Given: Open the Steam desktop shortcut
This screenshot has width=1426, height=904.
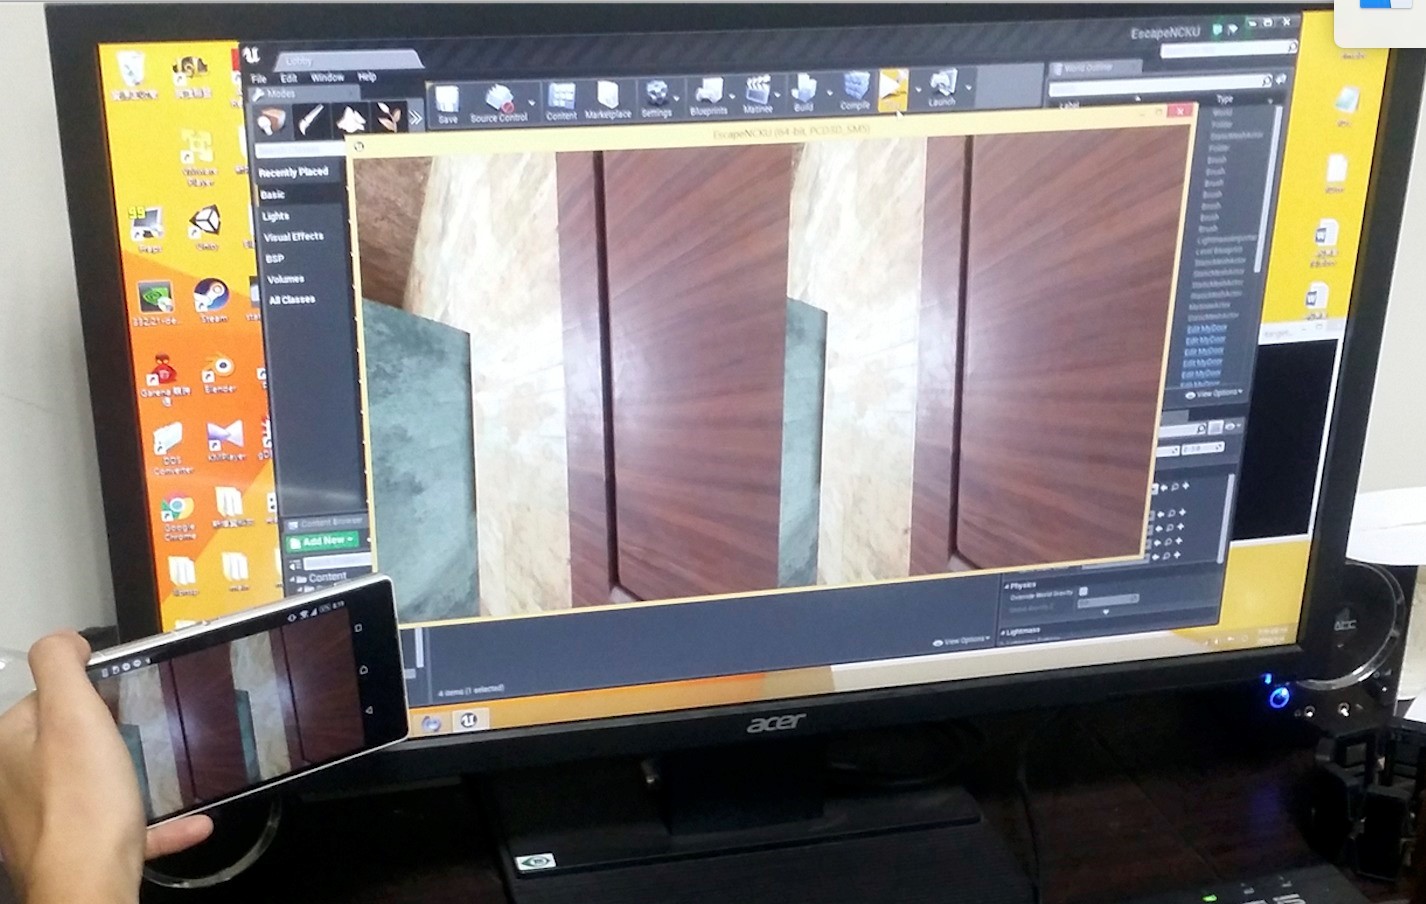Looking at the screenshot, I should click(212, 299).
